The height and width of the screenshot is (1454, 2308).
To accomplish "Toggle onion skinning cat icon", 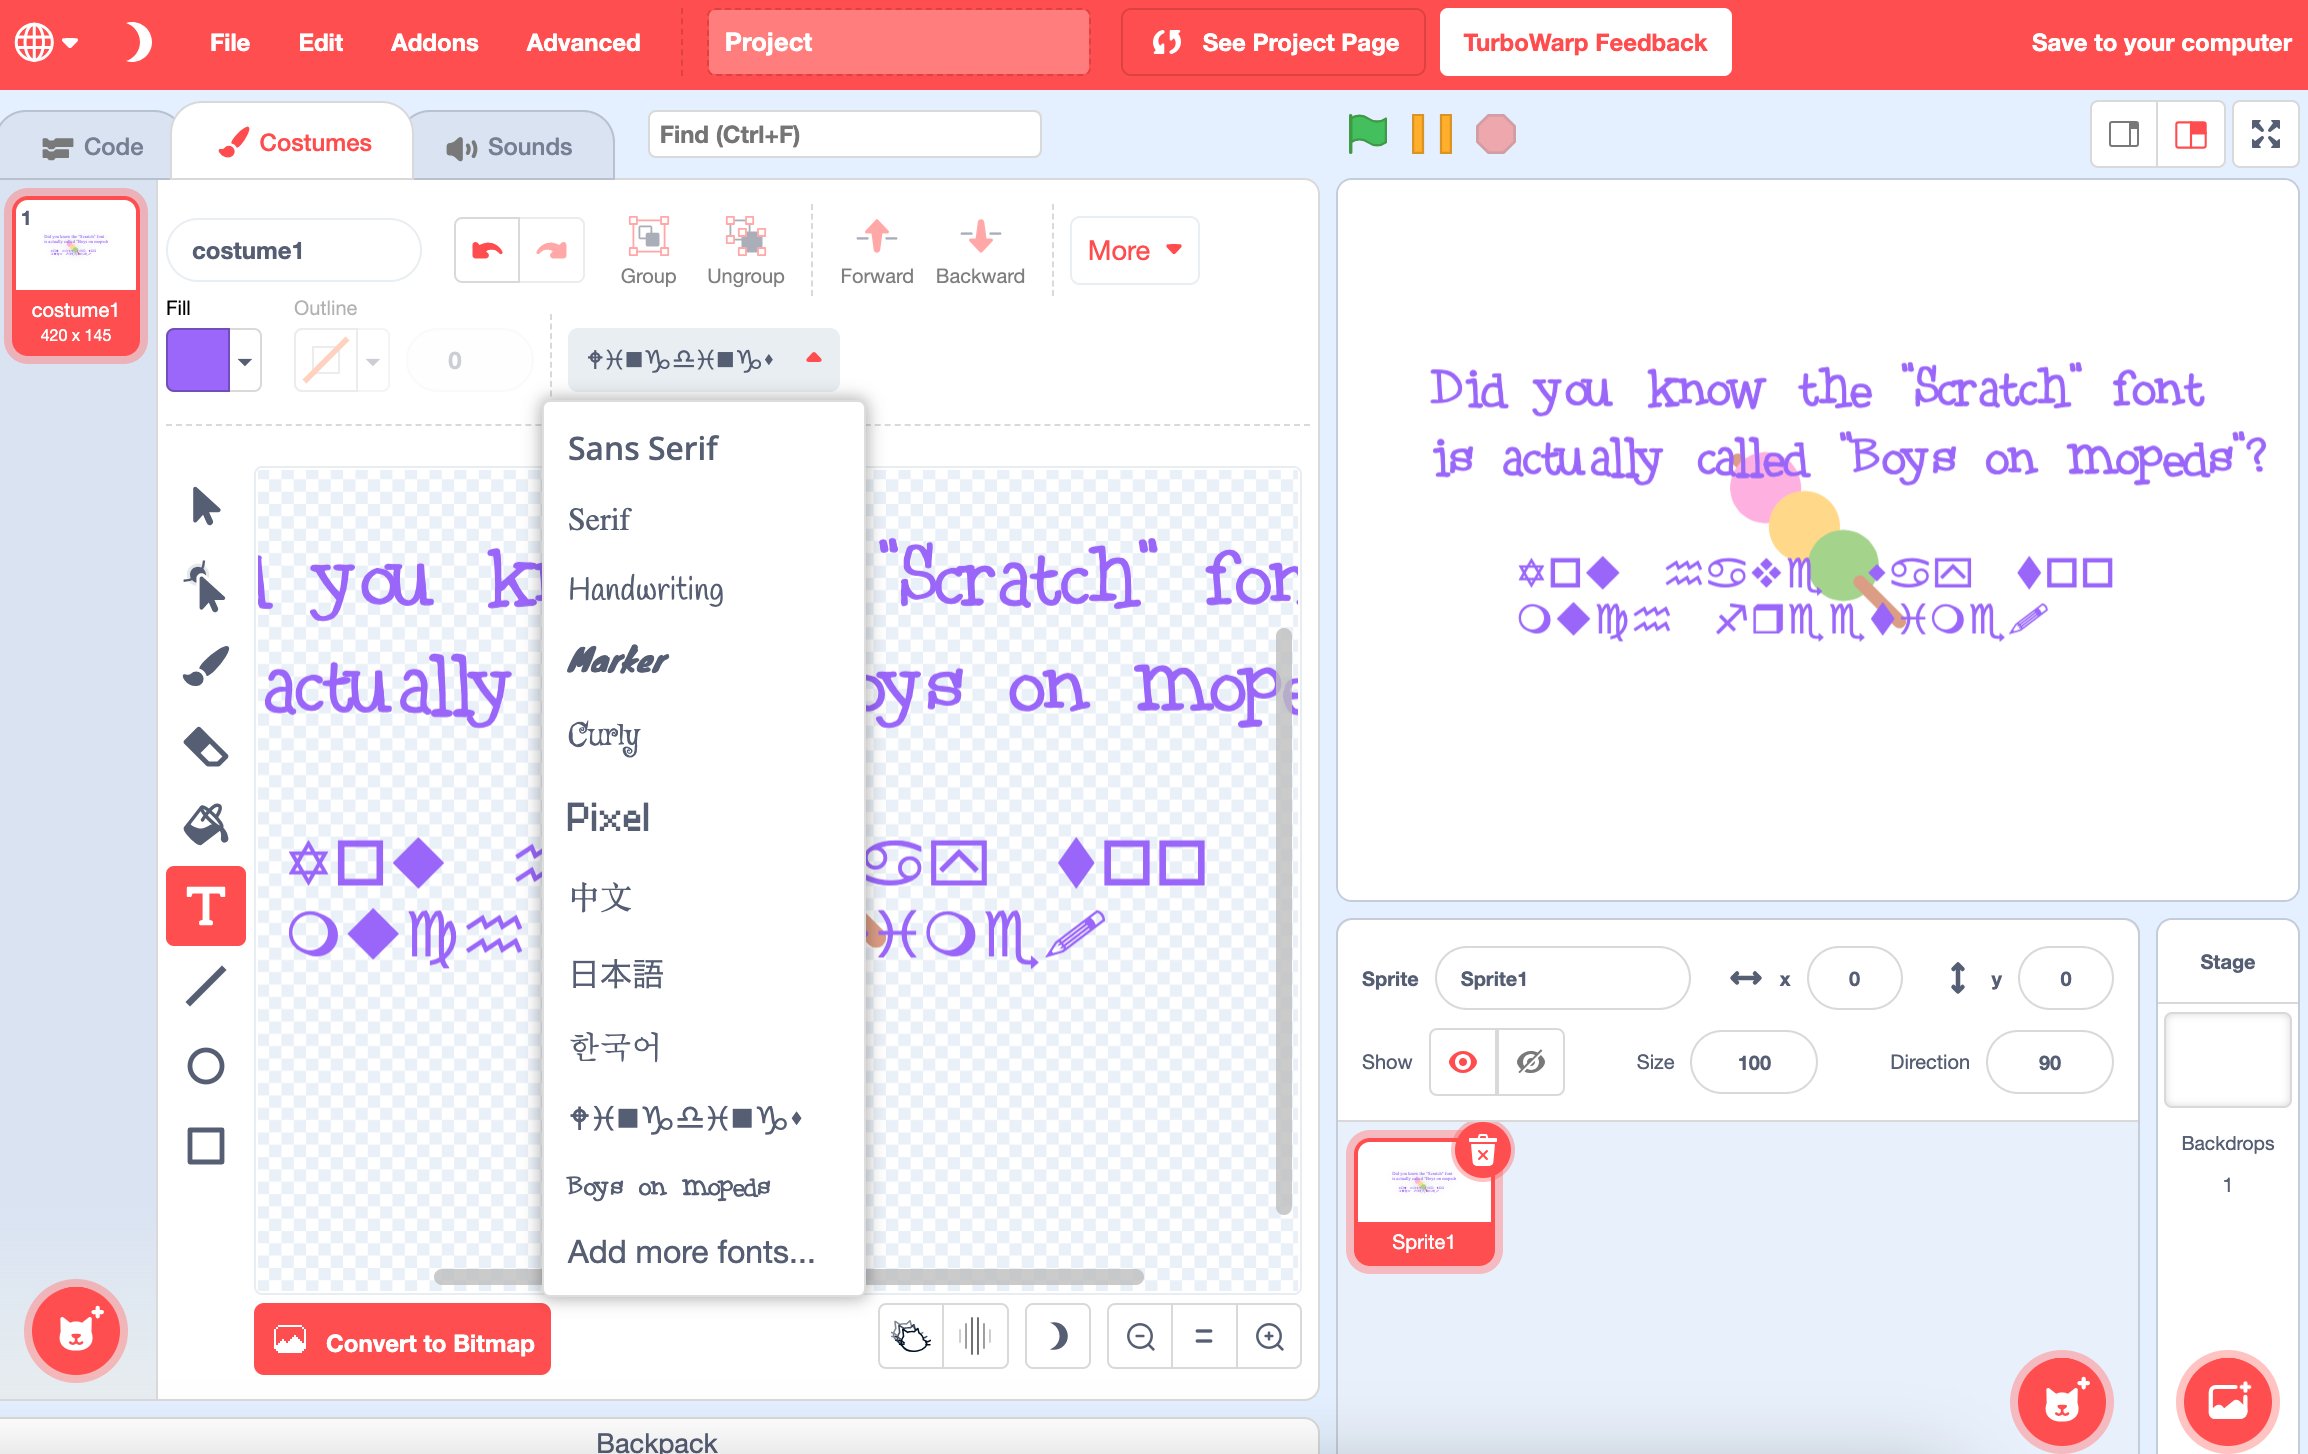I will point(911,1336).
